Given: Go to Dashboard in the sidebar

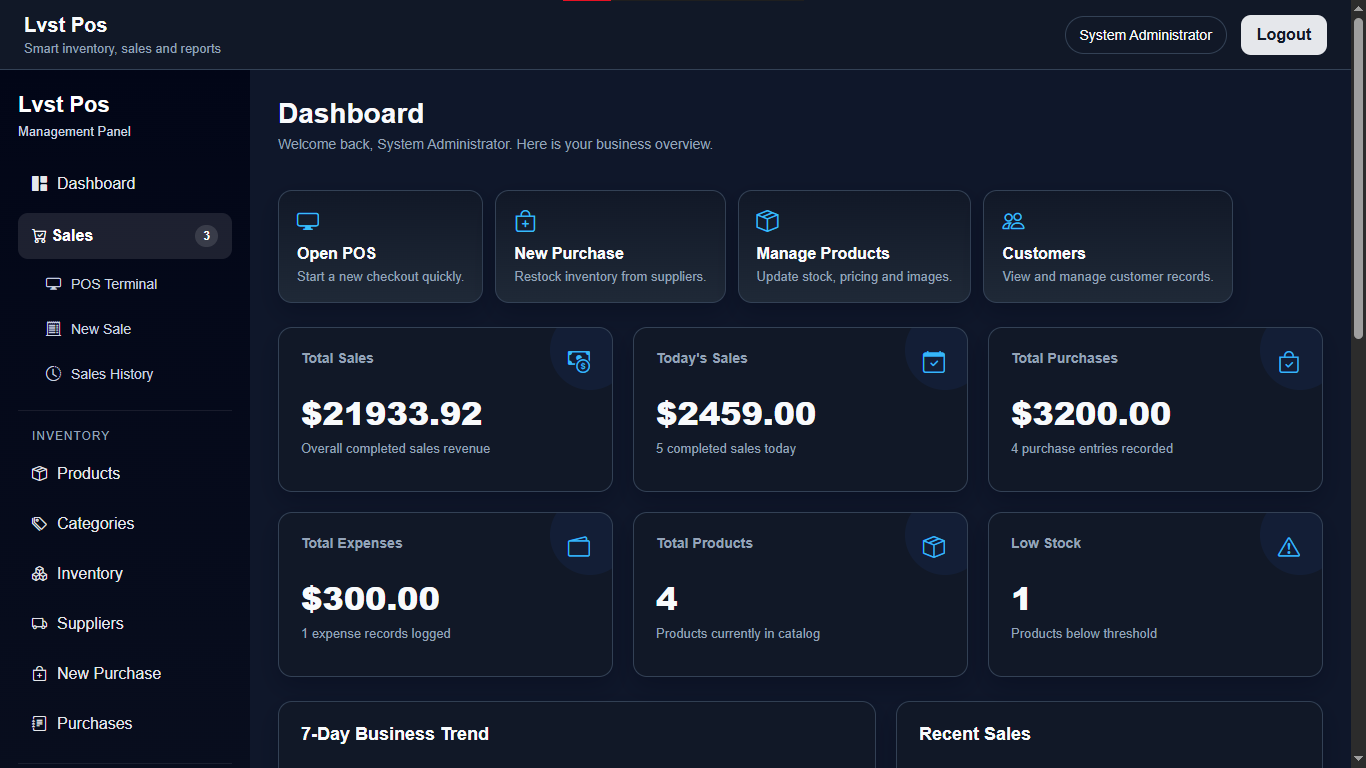Looking at the screenshot, I should pos(125,184).
